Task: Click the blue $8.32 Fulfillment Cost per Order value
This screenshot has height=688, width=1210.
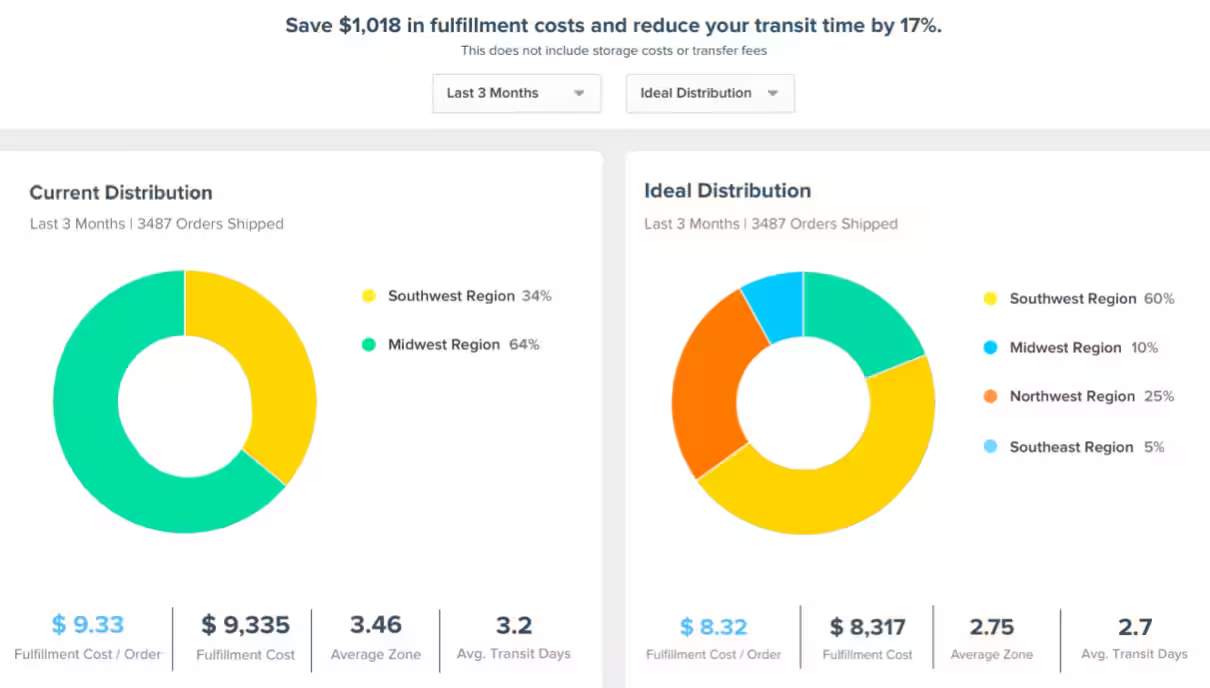Action: pos(713,627)
